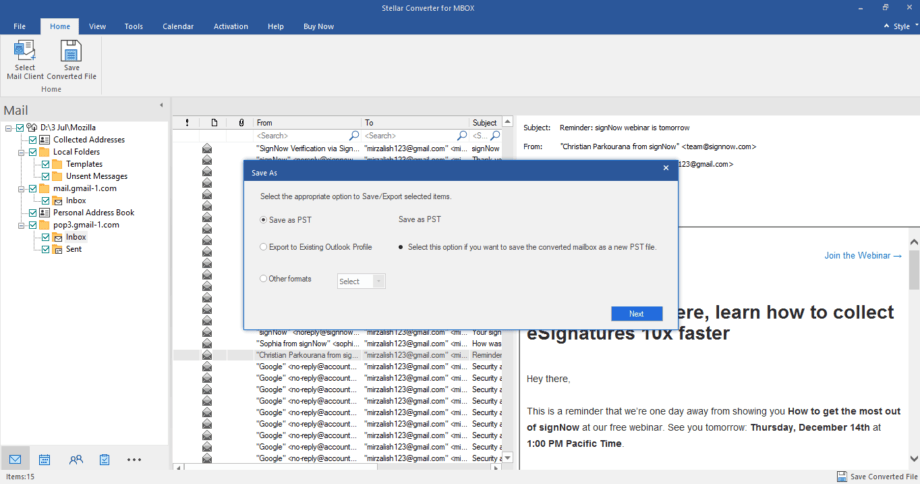Uncheck the Unsent Messages checkbox
Screen dimensions: 920x484
coord(45,176)
